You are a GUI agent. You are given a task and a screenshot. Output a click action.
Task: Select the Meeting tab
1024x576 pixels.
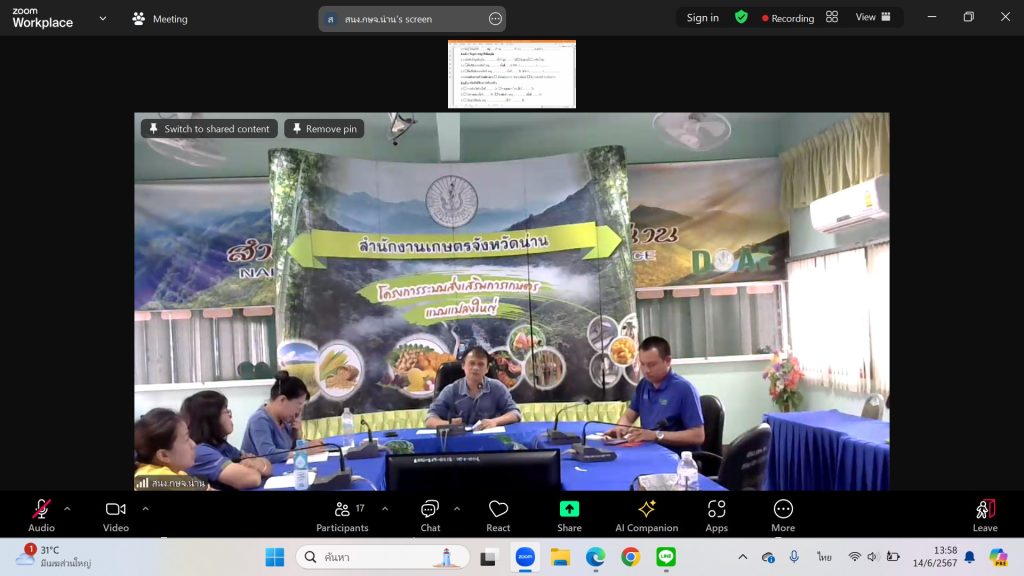coord(160,19)
